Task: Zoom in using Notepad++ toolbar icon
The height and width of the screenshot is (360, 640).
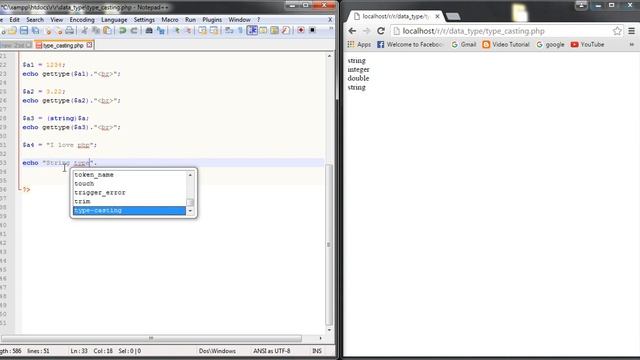Action: click(177, 31)
